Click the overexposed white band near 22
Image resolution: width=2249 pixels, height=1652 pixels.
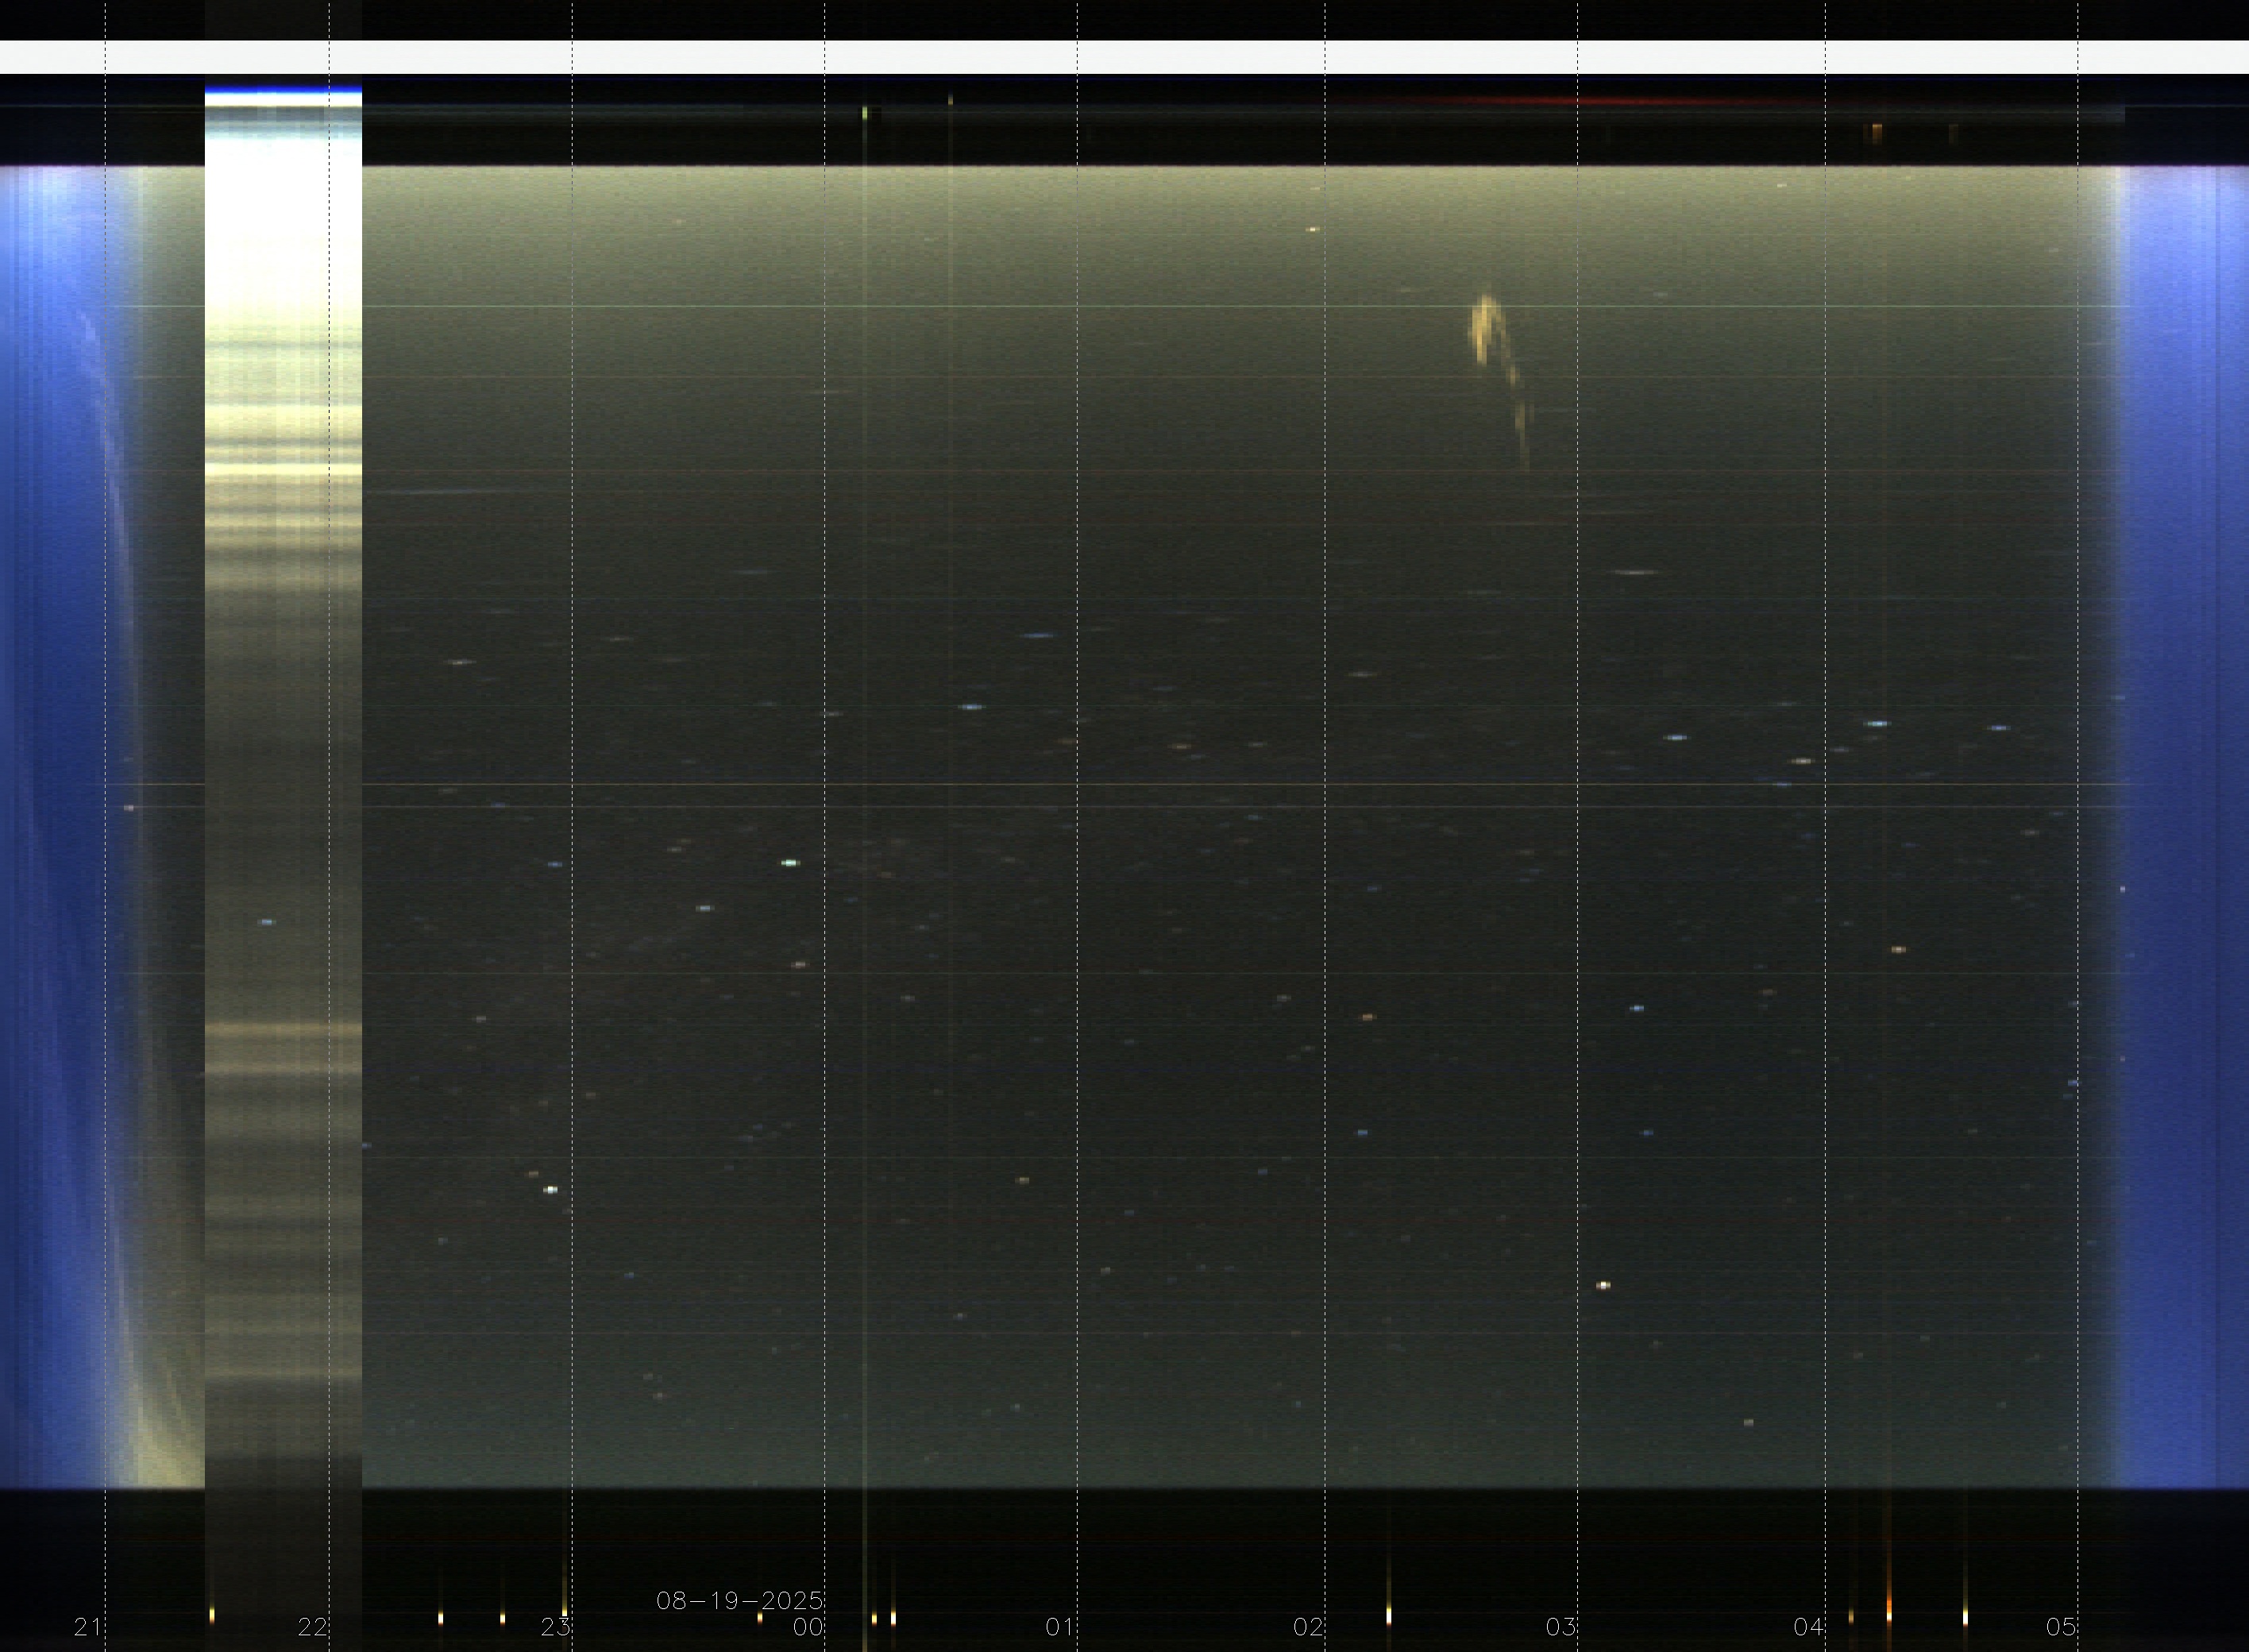pos(283,220)
